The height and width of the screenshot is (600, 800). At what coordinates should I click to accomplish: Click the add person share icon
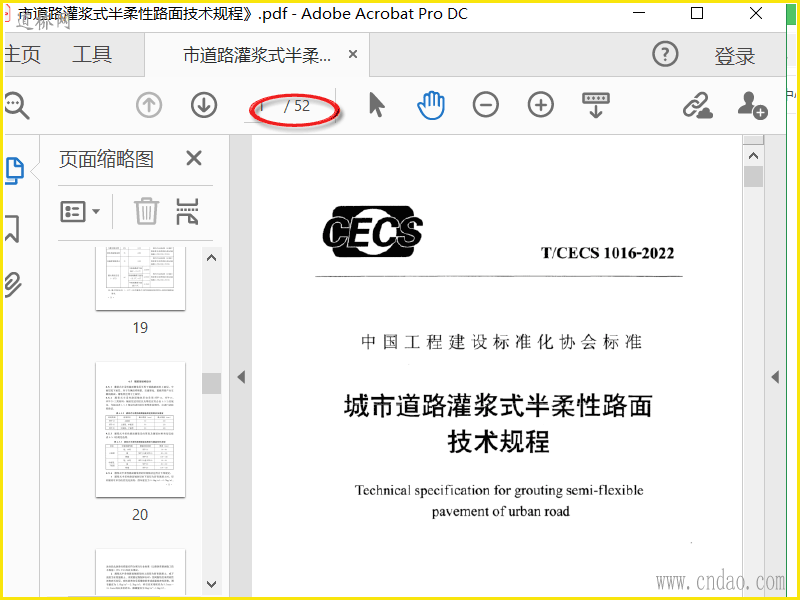point(753,106)
